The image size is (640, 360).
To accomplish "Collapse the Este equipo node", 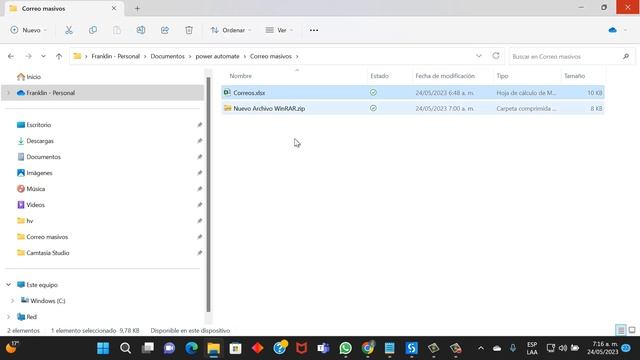I will [x=9, y=285].
